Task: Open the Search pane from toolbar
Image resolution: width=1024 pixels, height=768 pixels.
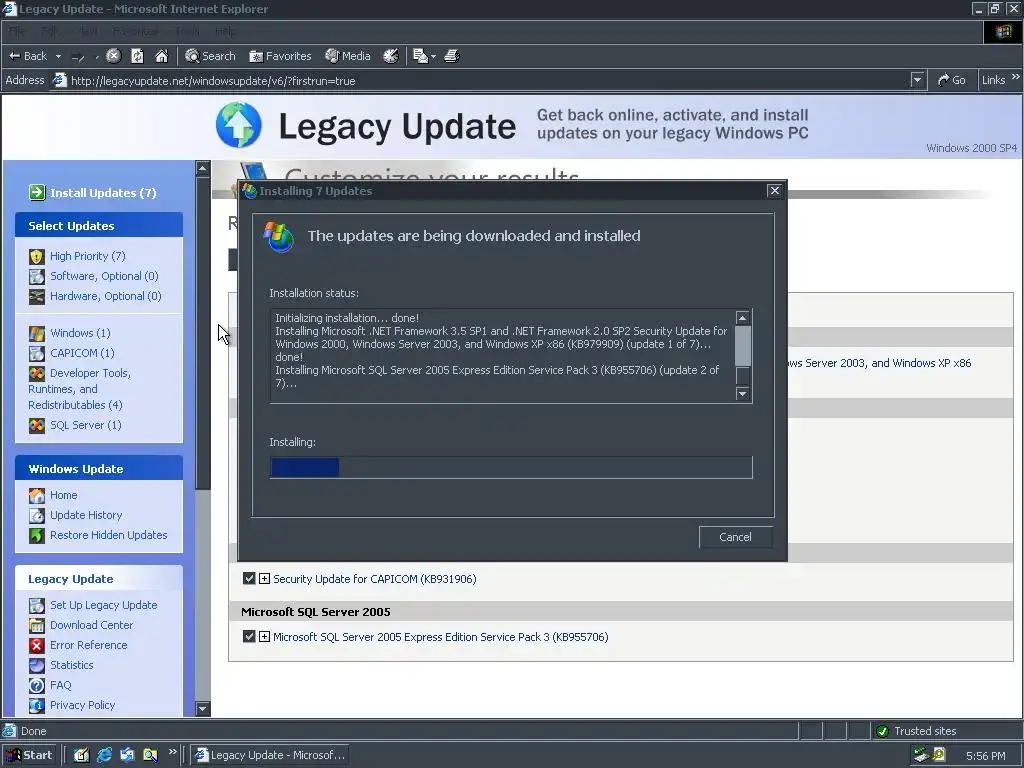Action: tap(210, 56)
